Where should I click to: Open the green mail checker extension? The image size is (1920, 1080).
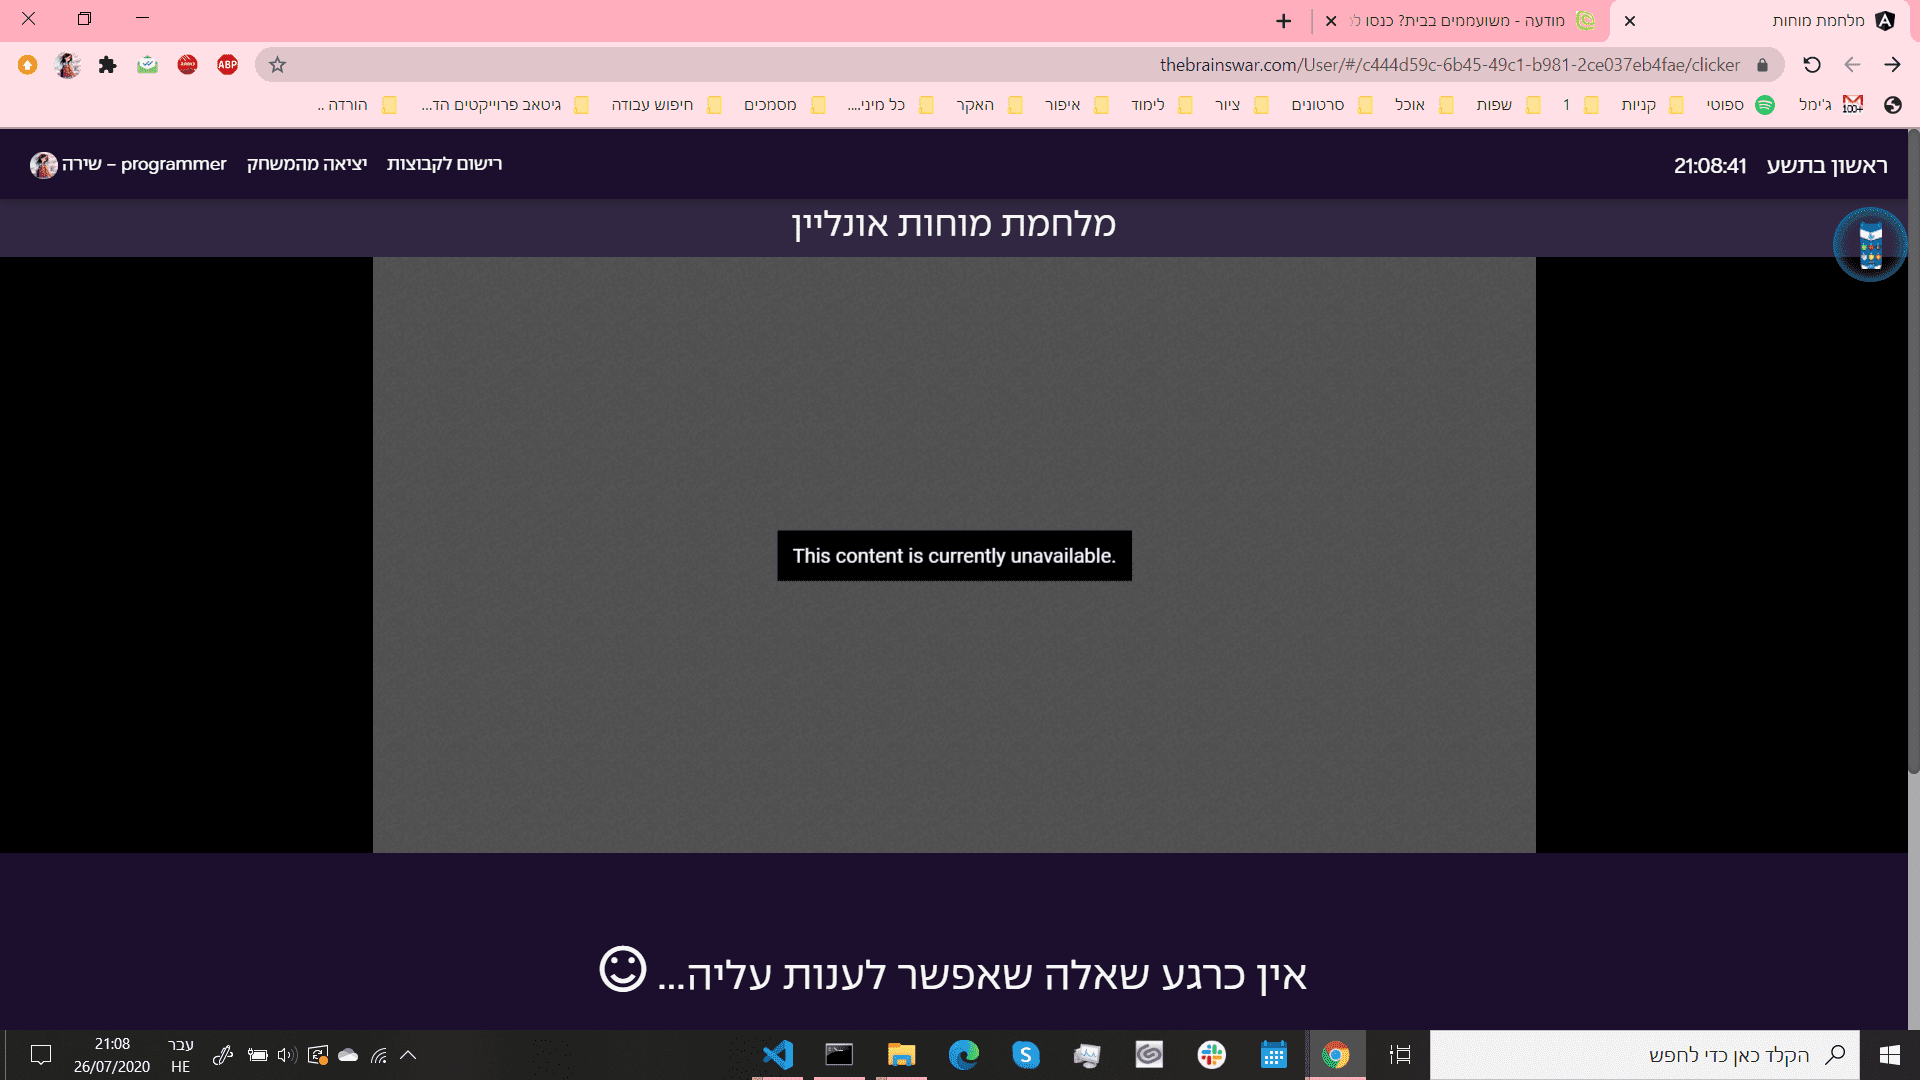[148, 63]
